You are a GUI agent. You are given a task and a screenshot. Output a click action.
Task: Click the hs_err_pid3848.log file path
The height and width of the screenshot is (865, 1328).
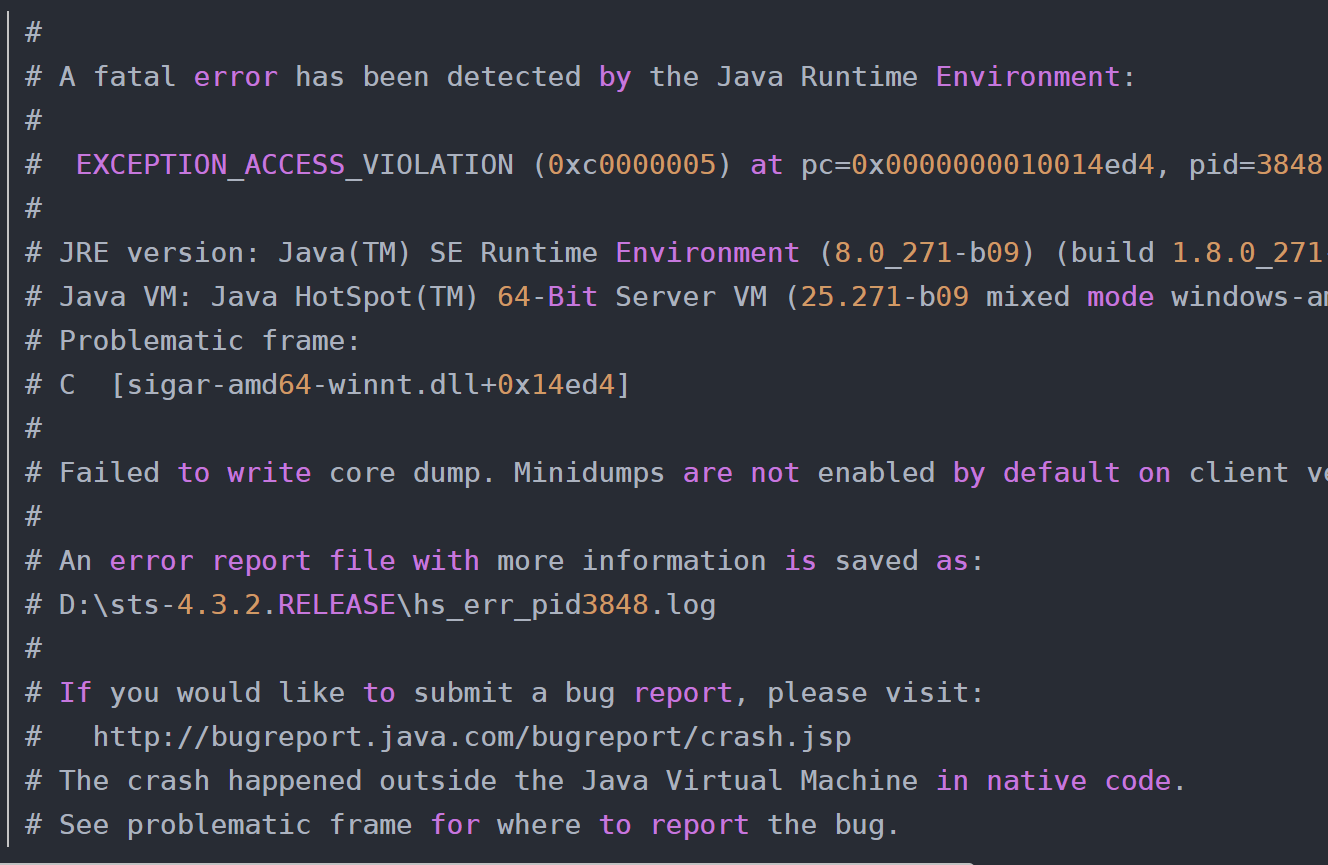click(x=387, y=605)
